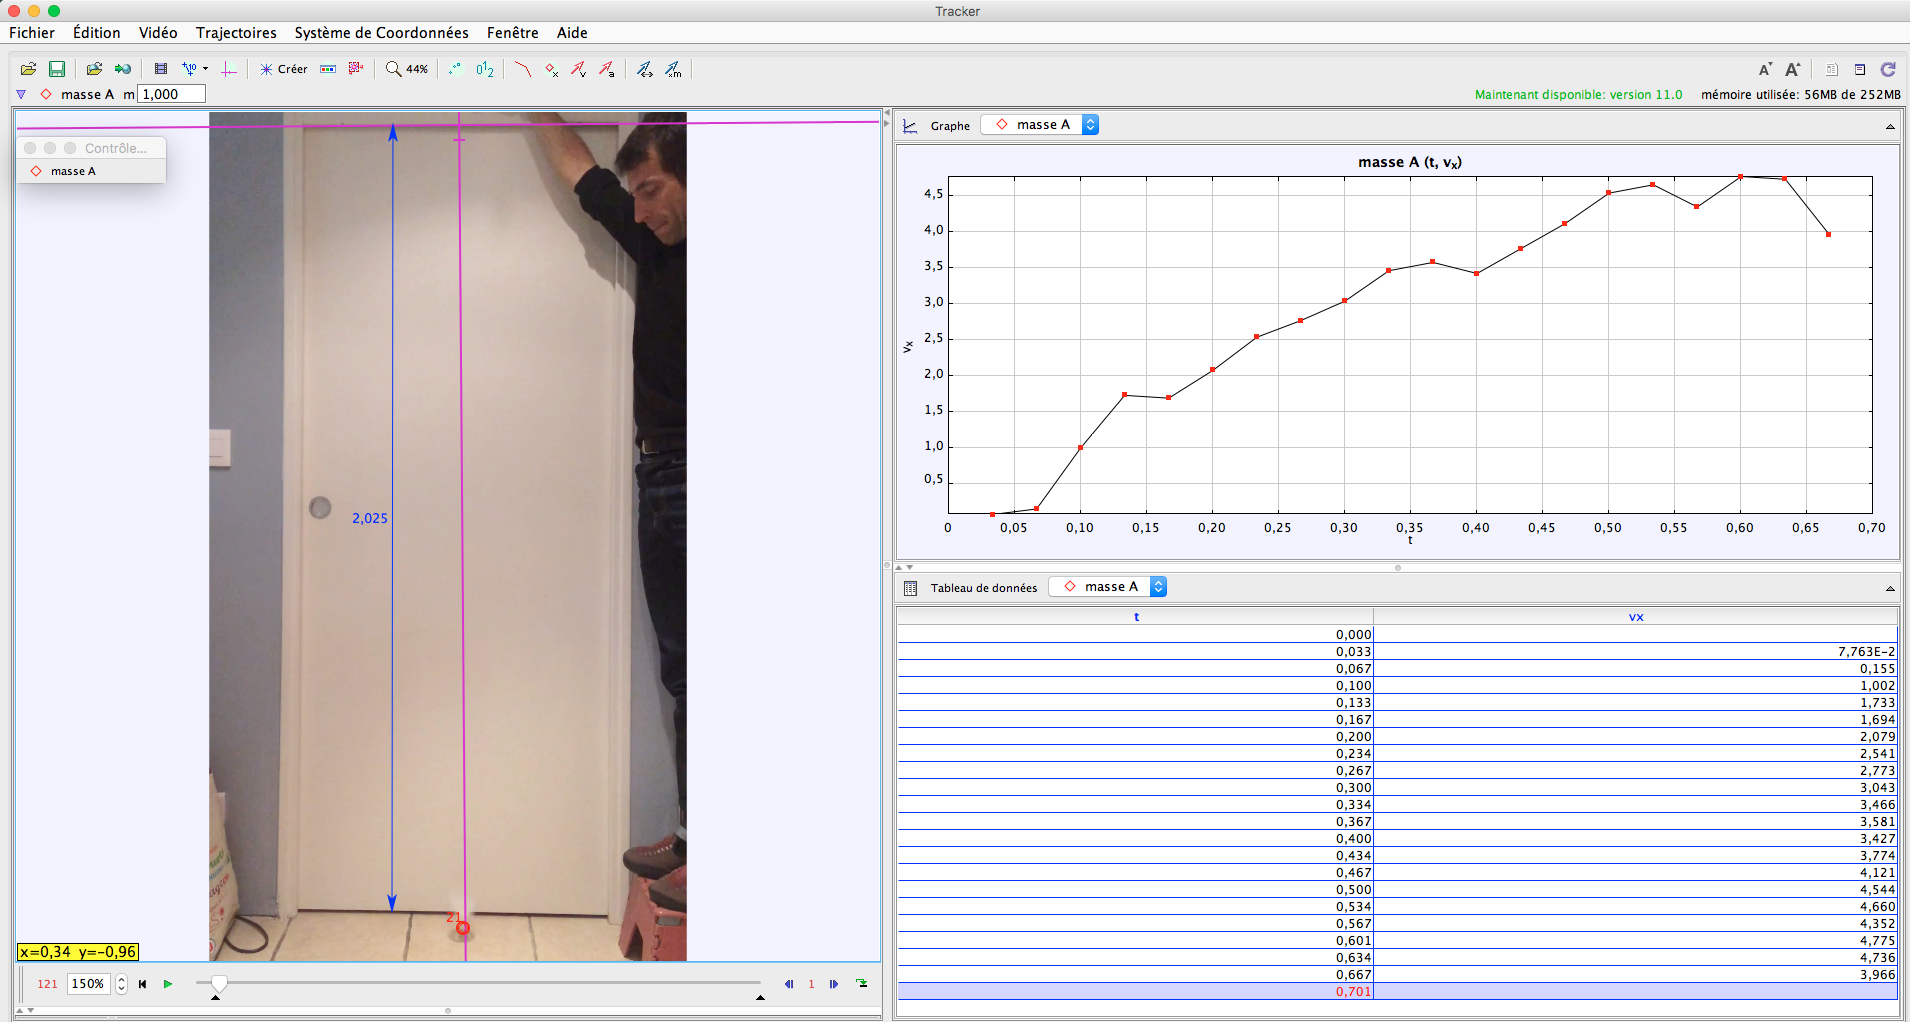Click the Open file folder icon
This screenshot has height=1022, width=1910.
(29, 69)
